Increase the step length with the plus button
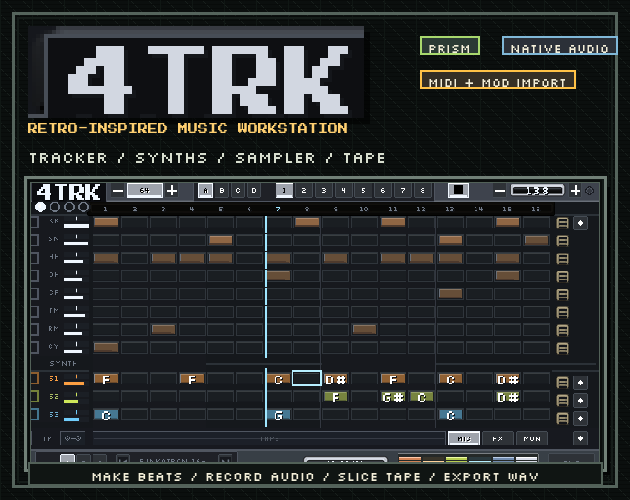This screenshot has width=630, height=500. click(172, 191)
